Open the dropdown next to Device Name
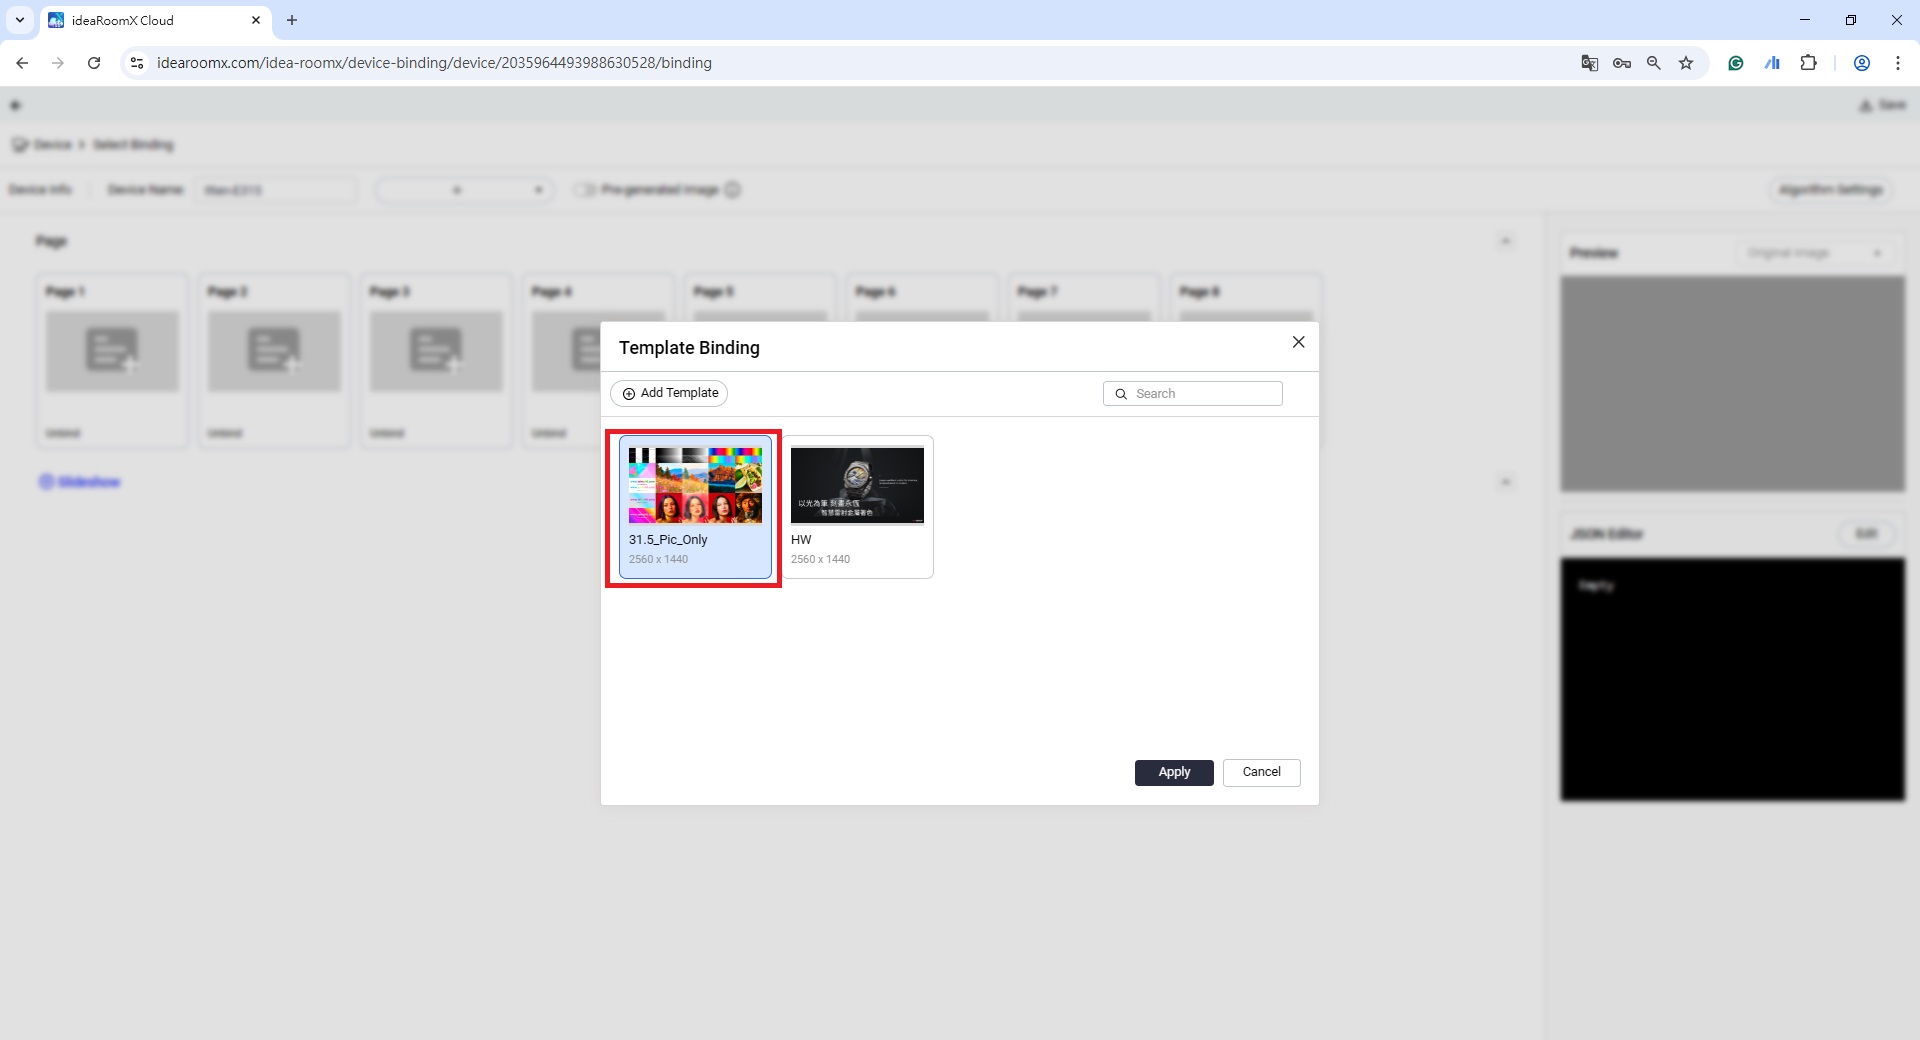1920x1040 pixels. tap(464, 190)
